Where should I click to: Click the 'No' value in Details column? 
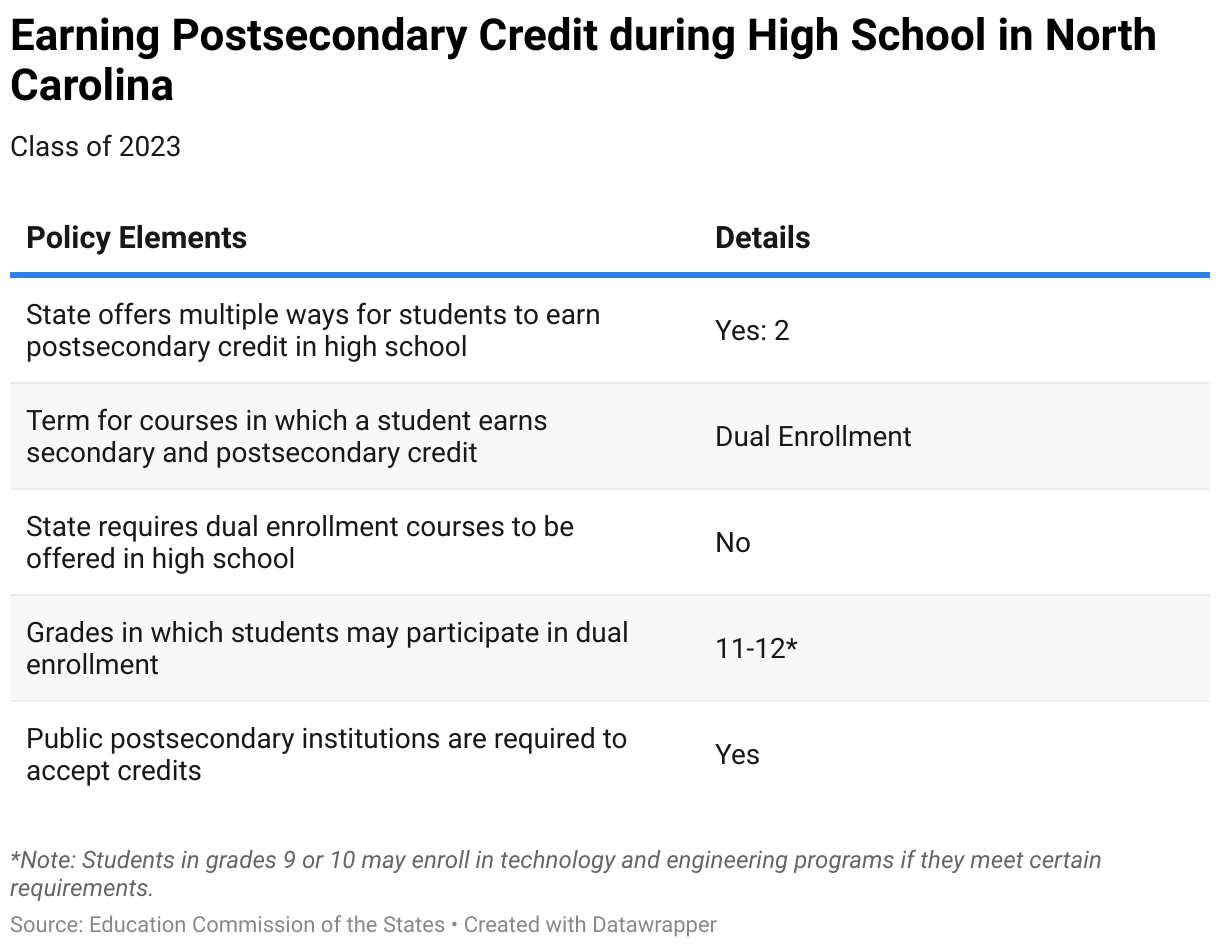(x=732, y=543)
